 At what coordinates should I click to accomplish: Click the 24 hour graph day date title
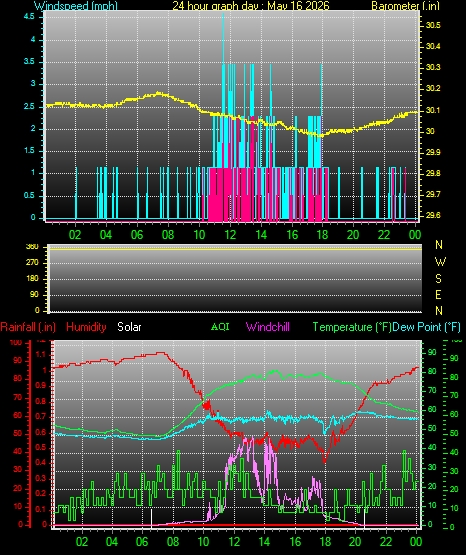[251, 5]
